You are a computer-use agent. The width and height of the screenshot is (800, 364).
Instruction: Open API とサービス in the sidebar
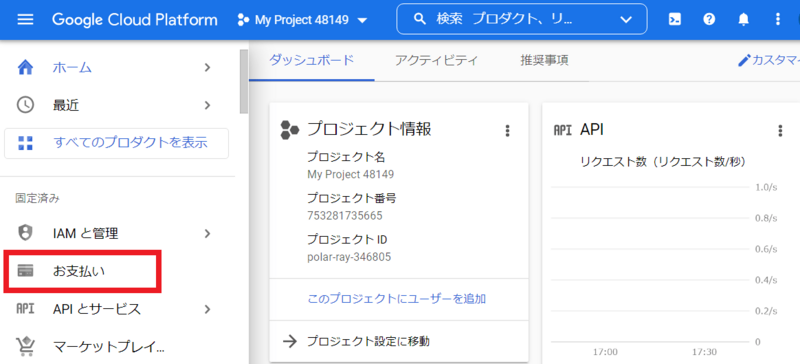pyautogui.click(x=96, y=309)
